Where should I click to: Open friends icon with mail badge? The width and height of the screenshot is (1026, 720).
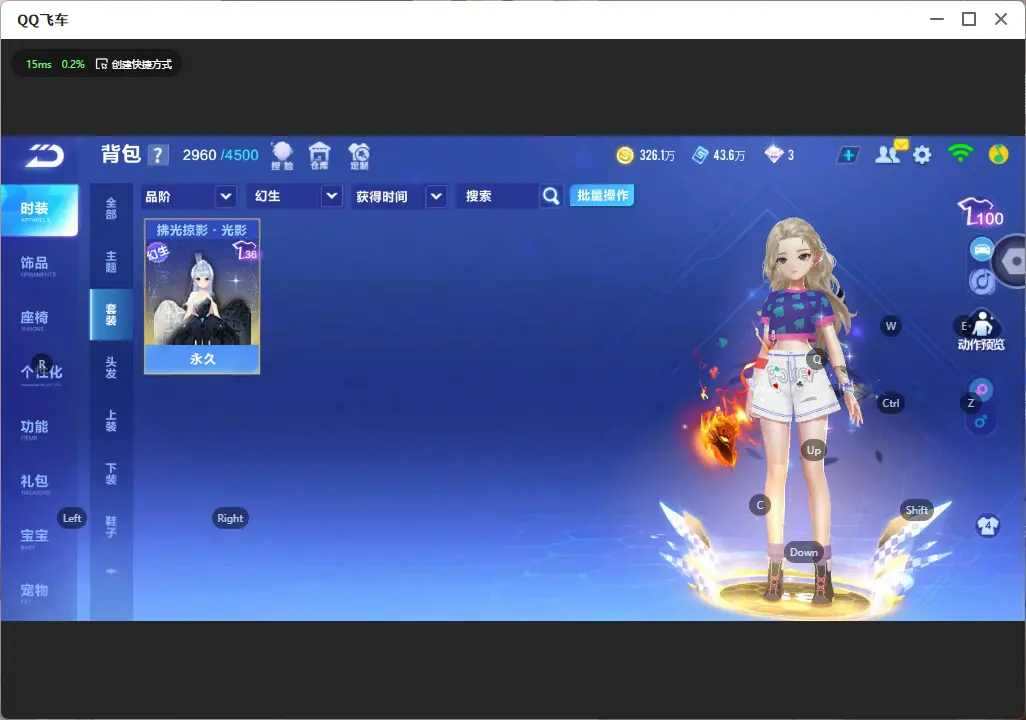pos(891,153)
